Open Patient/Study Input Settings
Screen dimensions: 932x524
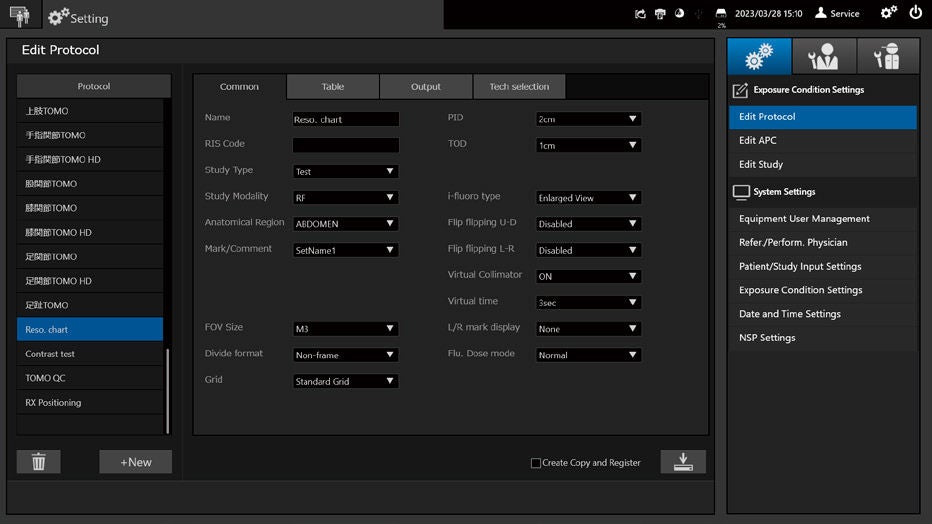(823, 266)
